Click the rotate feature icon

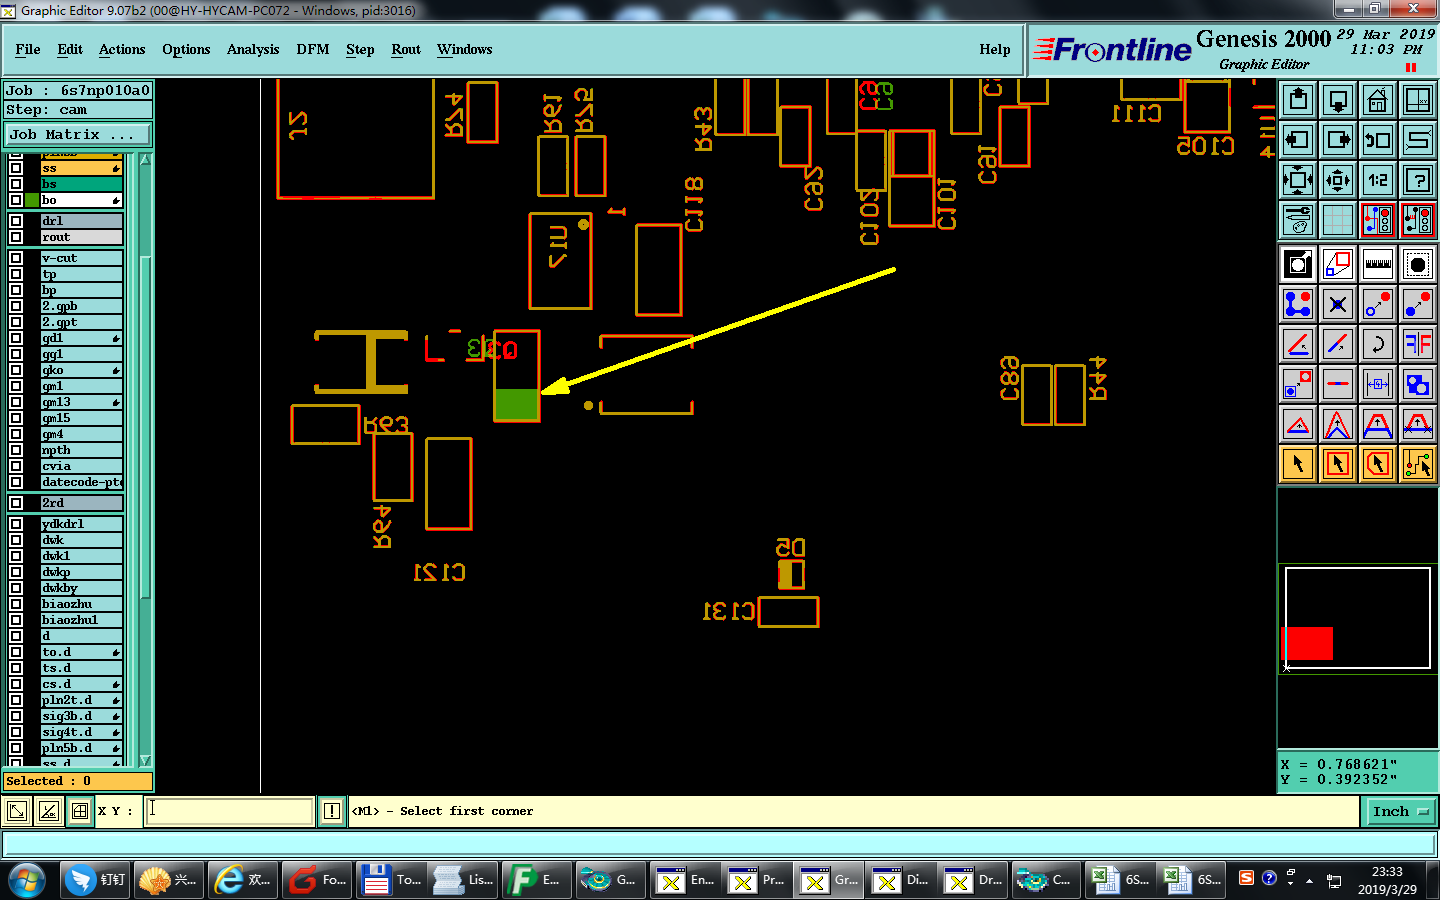[1378, 344]
